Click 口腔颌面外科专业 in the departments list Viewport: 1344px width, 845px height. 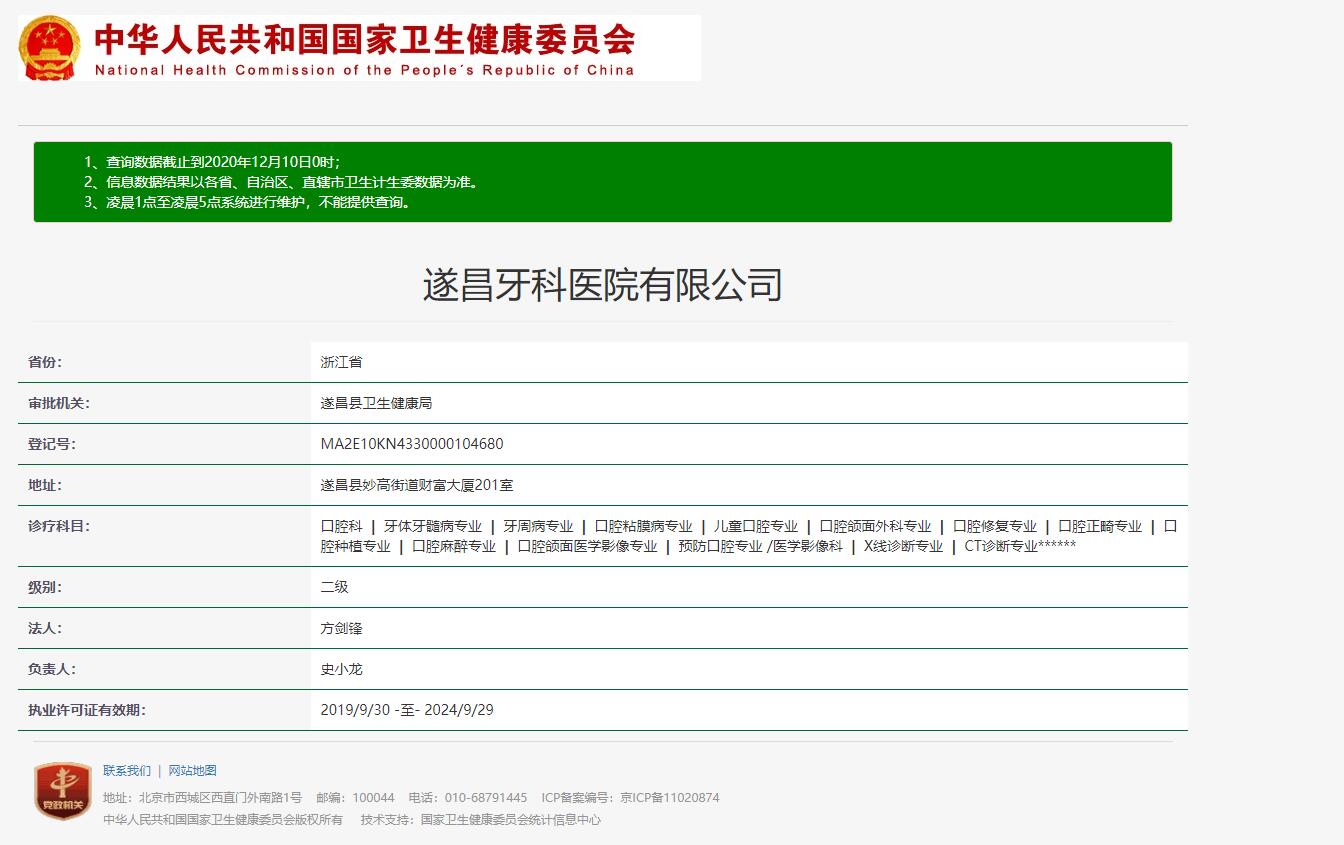click(x=875, y=527)
